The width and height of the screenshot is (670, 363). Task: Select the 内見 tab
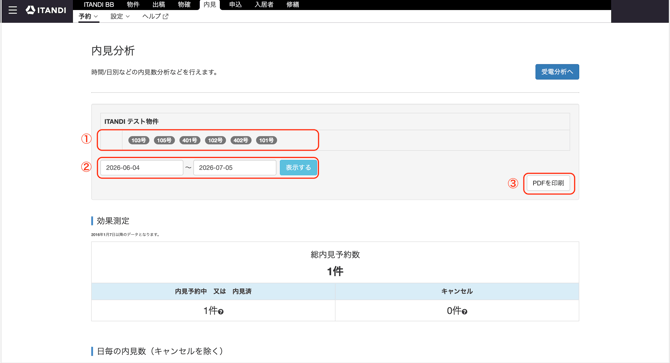point(209,4)
